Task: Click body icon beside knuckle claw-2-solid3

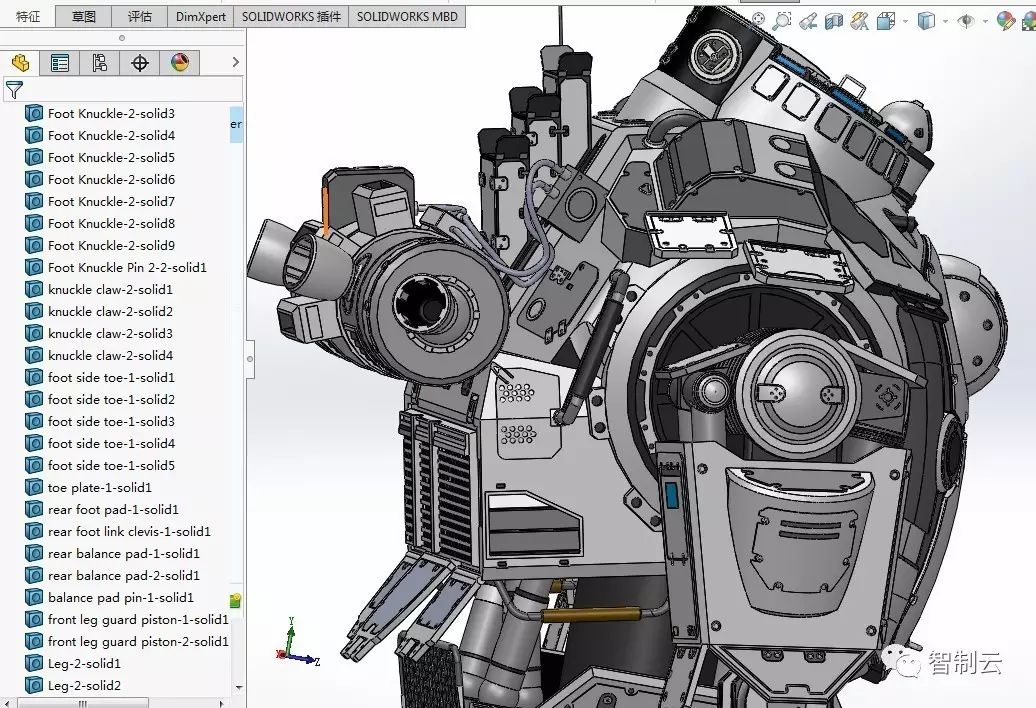Action: pos(34,334)
